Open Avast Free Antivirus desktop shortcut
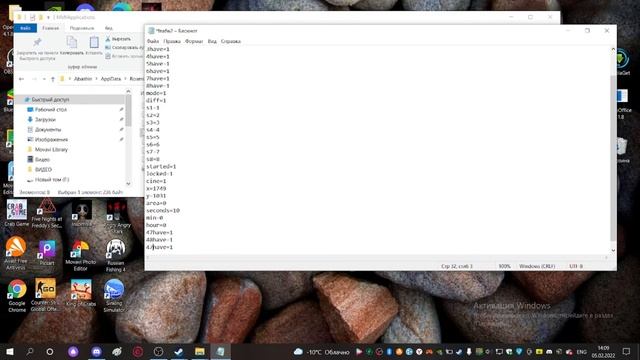This screenshot has height=360, width=640. click(x=16, y=253)
